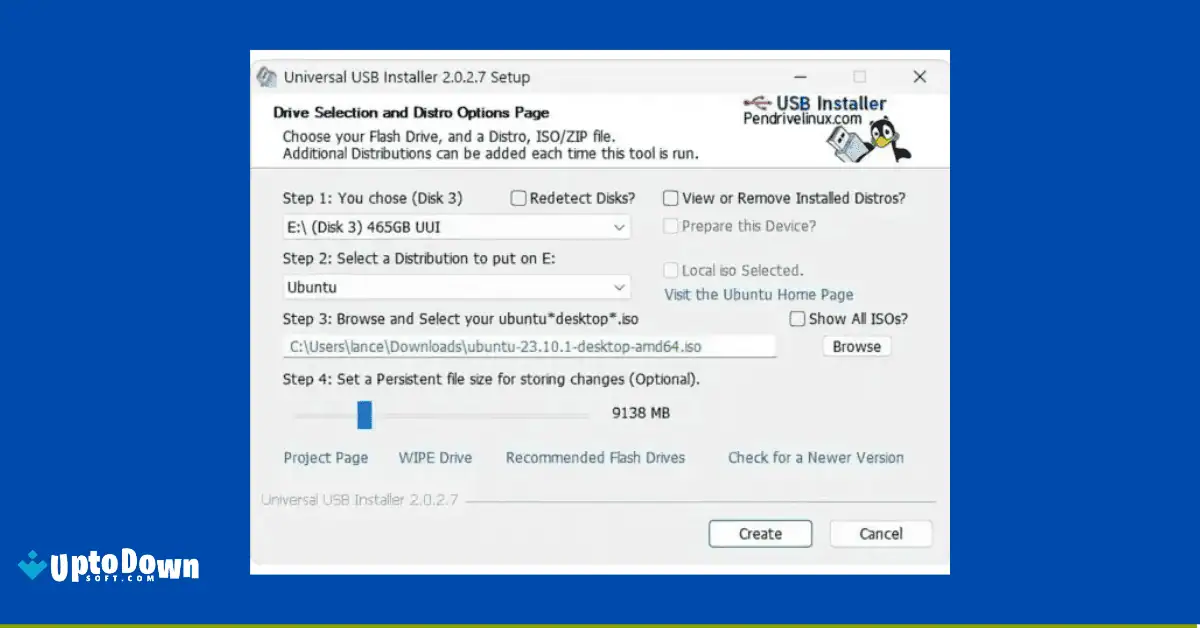Check for a Newer Version
Viewport: 1200px width, 628px height.
pyautogui.click(x=815, y=457)
